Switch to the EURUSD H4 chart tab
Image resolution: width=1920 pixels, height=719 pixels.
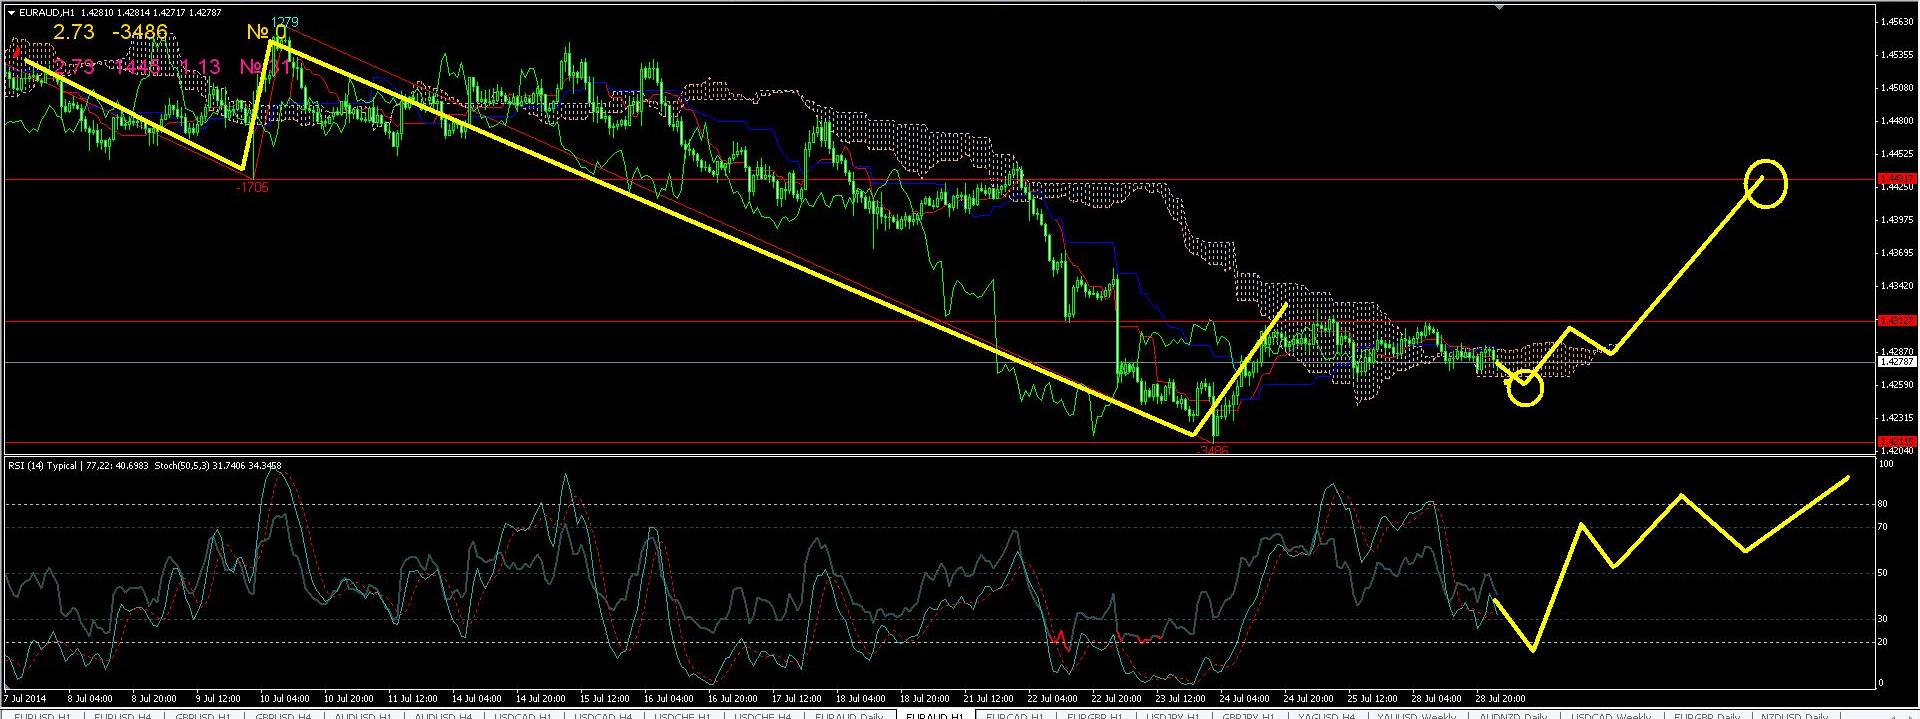pyautogui.click(x=122, y=714)
